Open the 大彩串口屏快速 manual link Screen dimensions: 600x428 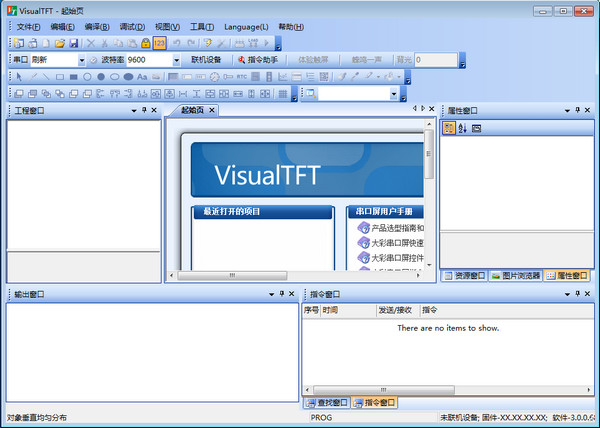click(x=391, y=243)
